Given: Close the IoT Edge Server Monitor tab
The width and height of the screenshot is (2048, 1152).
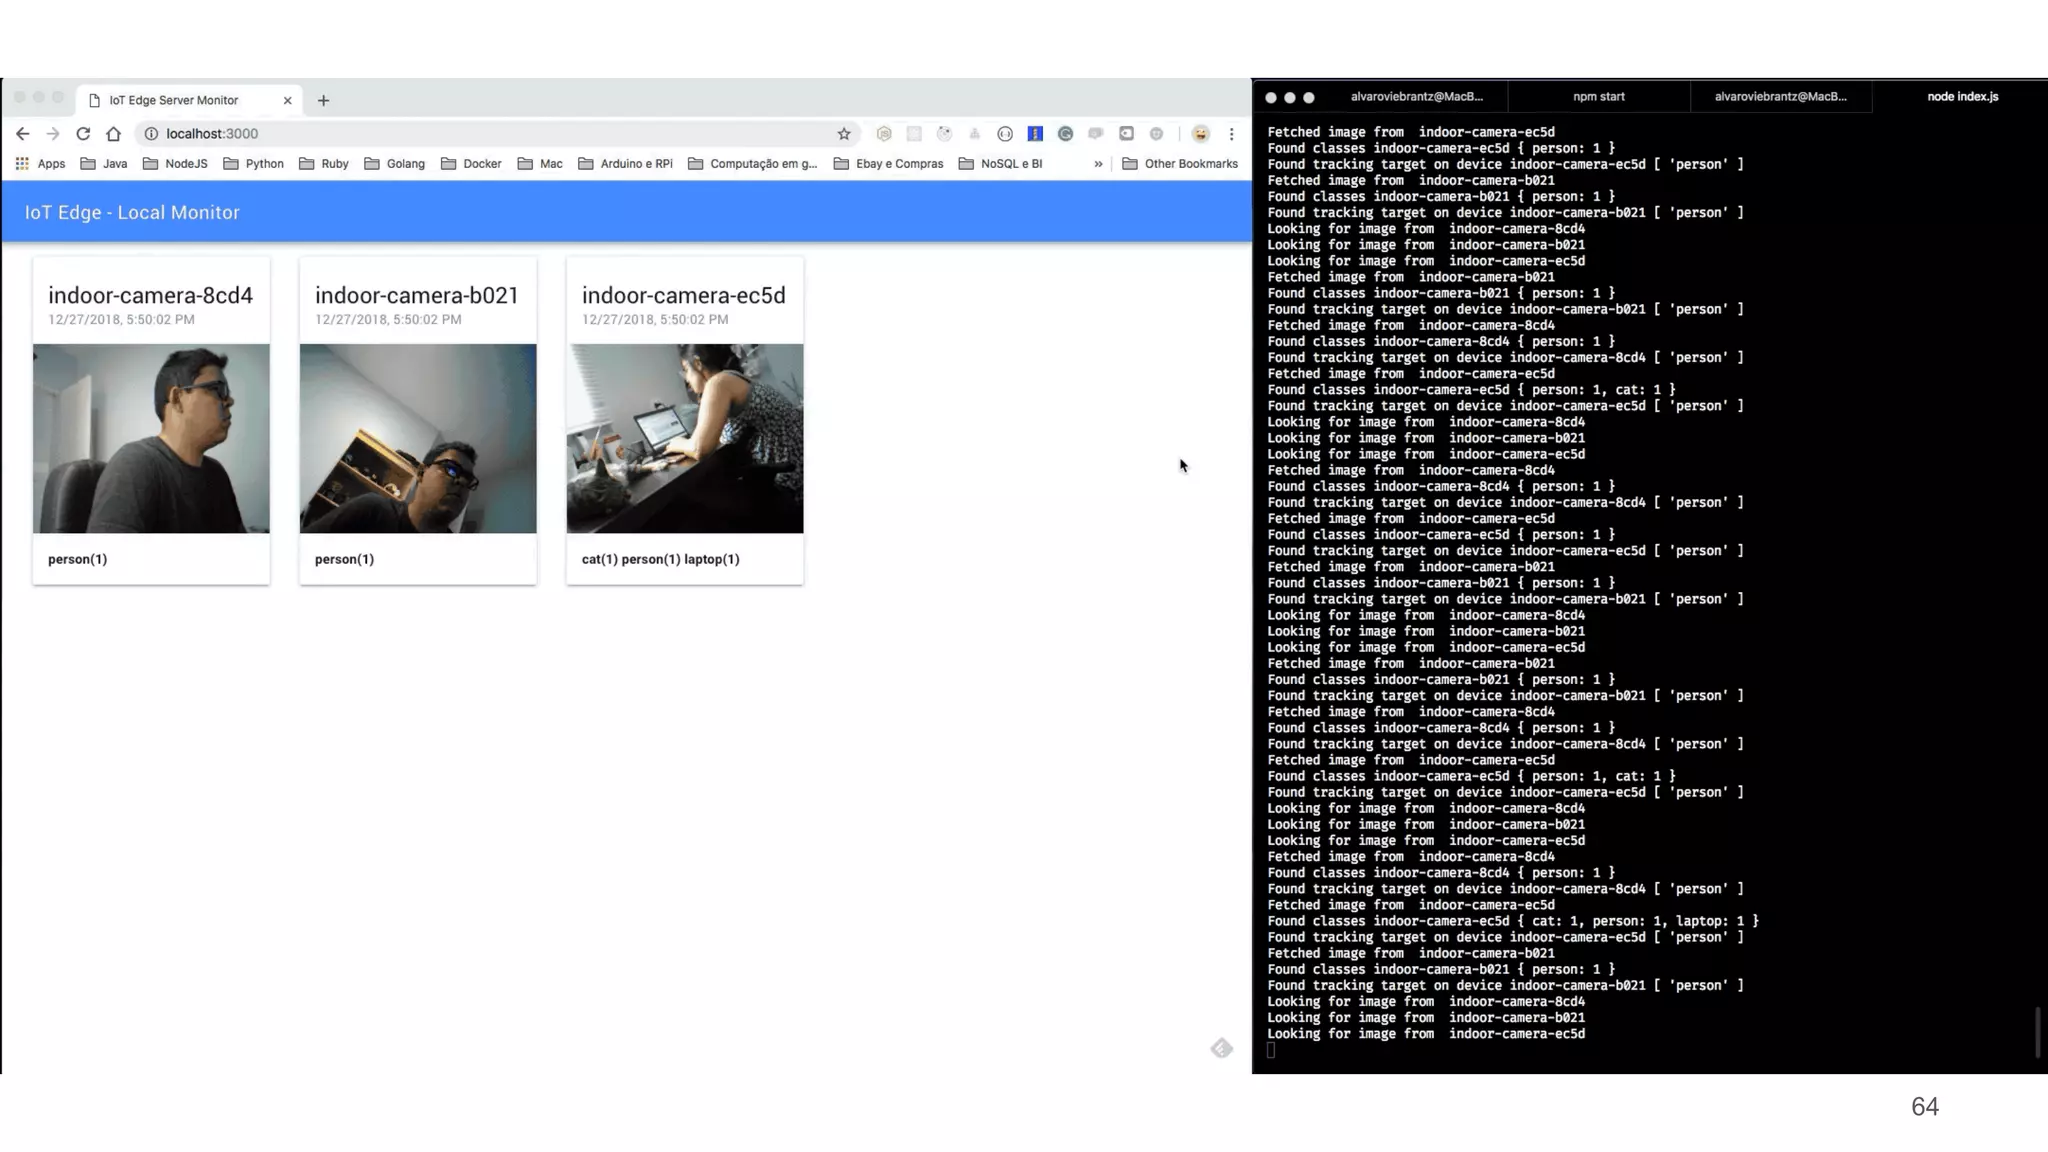Looking at the screenshot, I should 287,100.
